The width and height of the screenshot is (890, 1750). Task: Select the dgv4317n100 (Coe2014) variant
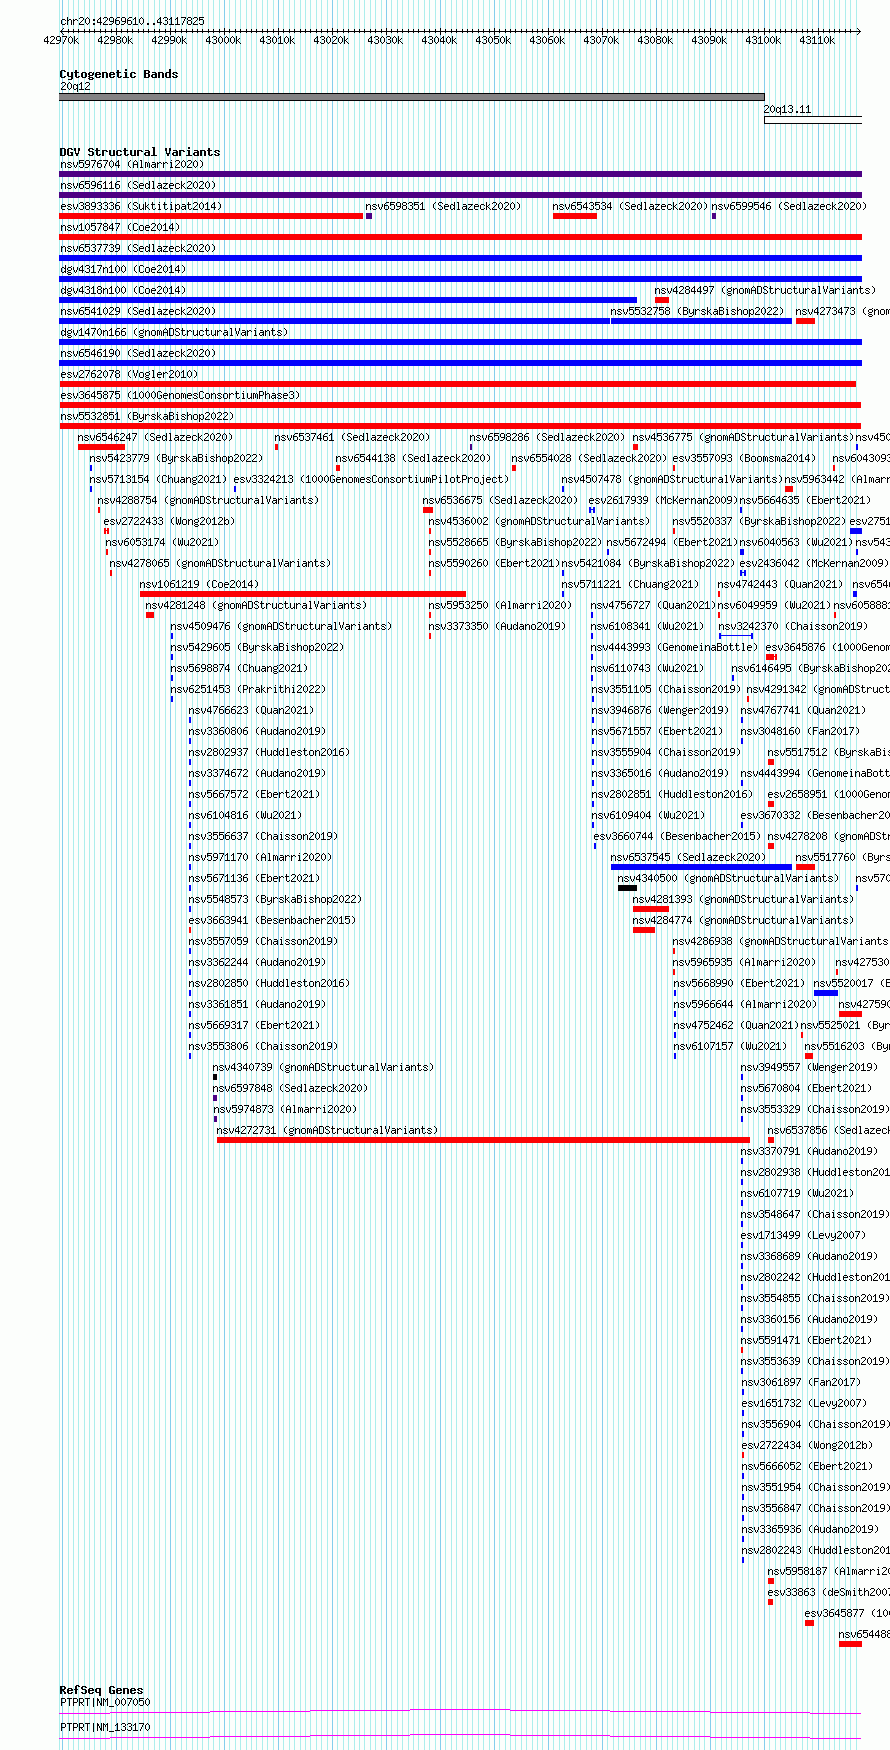click(x=123, y=269)
